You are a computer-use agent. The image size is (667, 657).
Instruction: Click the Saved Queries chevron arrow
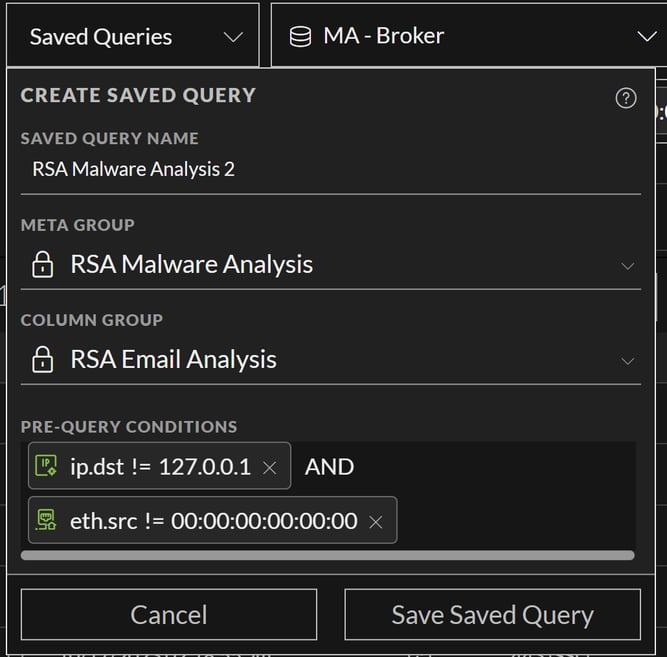click(x=234, y=37)
